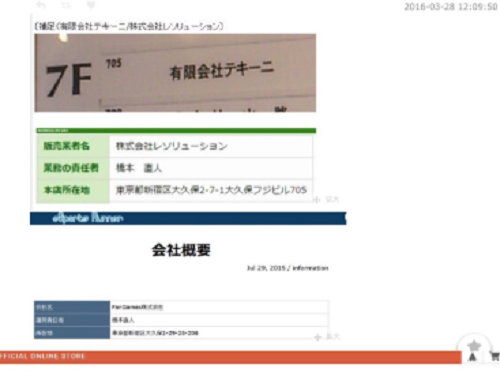This screenshot has width=500, height=380.
Task: Click the 橋本 name cell in green table
Action: 211,168
